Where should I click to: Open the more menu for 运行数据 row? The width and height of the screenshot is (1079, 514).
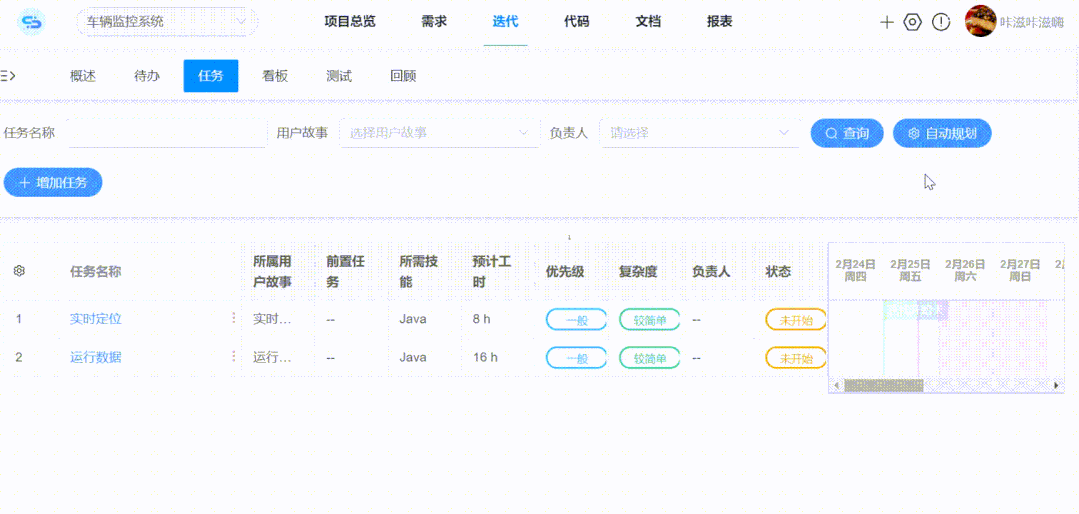click(233, 356)
